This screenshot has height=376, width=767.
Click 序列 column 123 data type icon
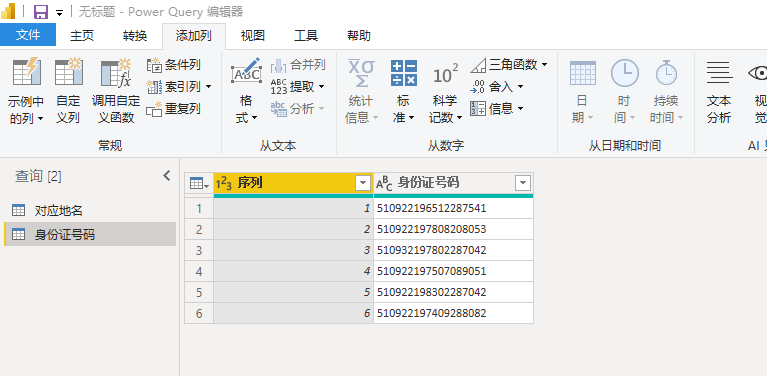[x=223, y=183]
